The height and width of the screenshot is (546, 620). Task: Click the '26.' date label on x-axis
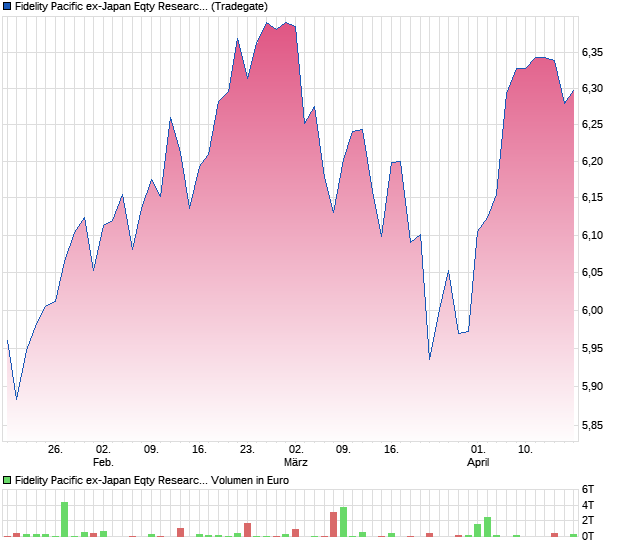click(55, 450)
